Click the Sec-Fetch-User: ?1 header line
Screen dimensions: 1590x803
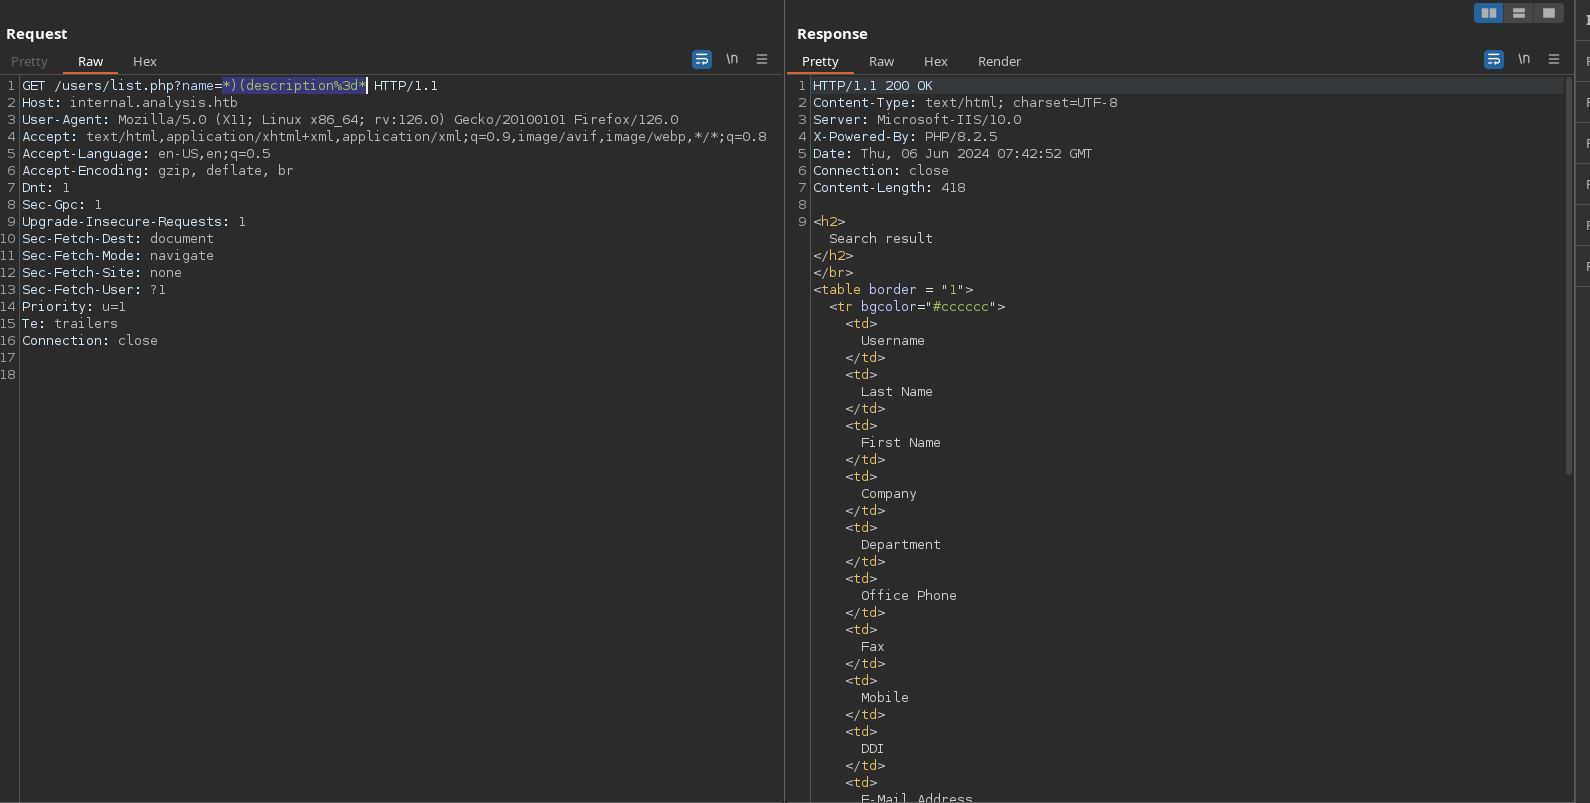tap(94, 290)
